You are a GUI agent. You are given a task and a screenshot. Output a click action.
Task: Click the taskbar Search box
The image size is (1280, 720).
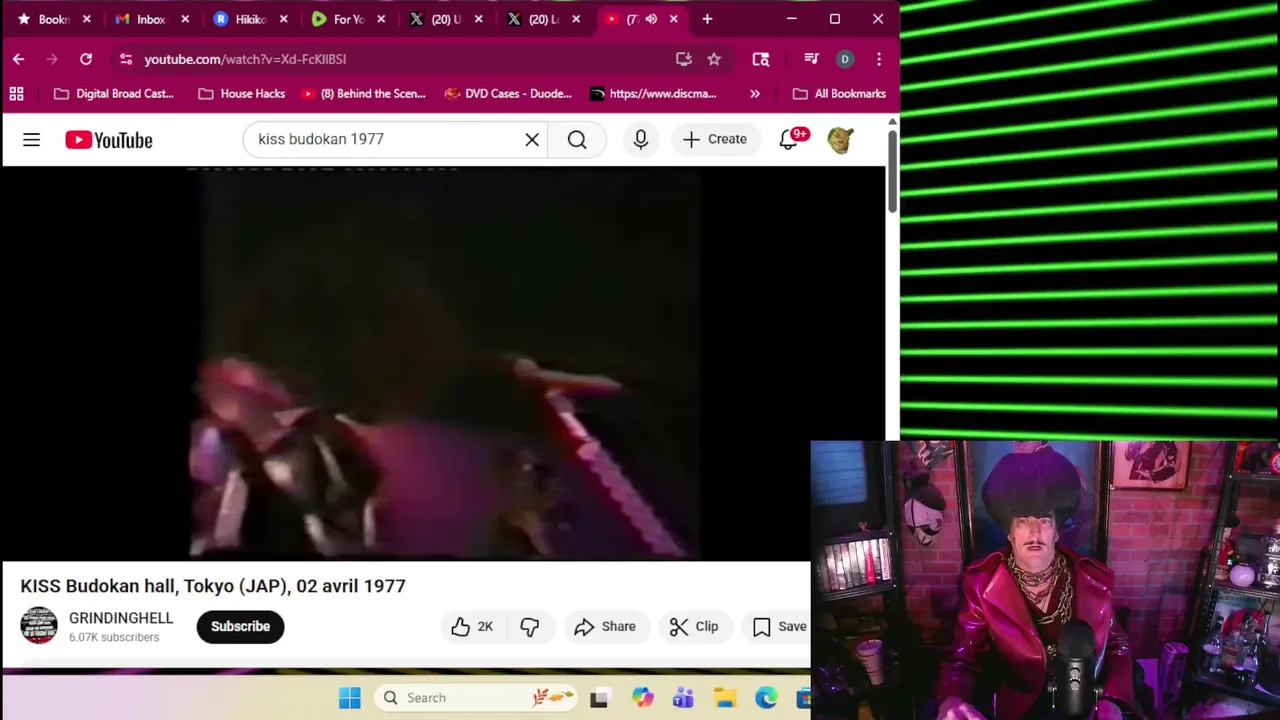tap(476, 698)
